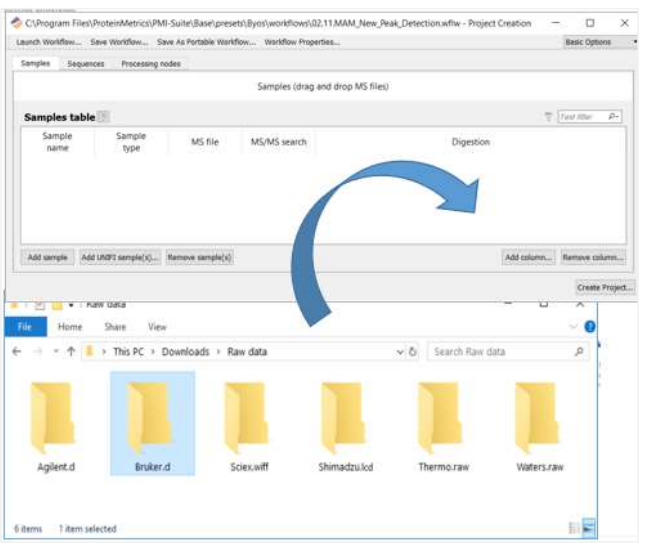Image resolution: width=653 pixels, height=546 pixels.
Task: Click Downloads in the address breadcrumb
Action: 185,352
